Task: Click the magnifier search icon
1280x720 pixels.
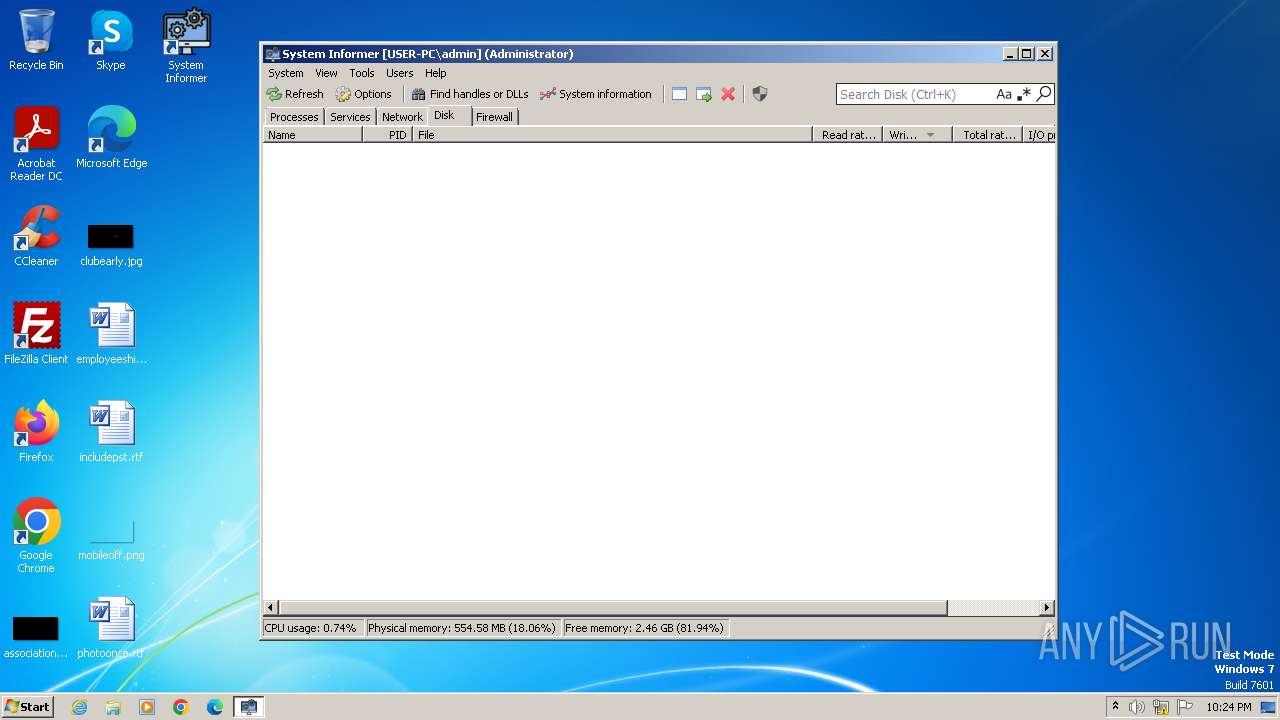Action: coord(1044,94)
